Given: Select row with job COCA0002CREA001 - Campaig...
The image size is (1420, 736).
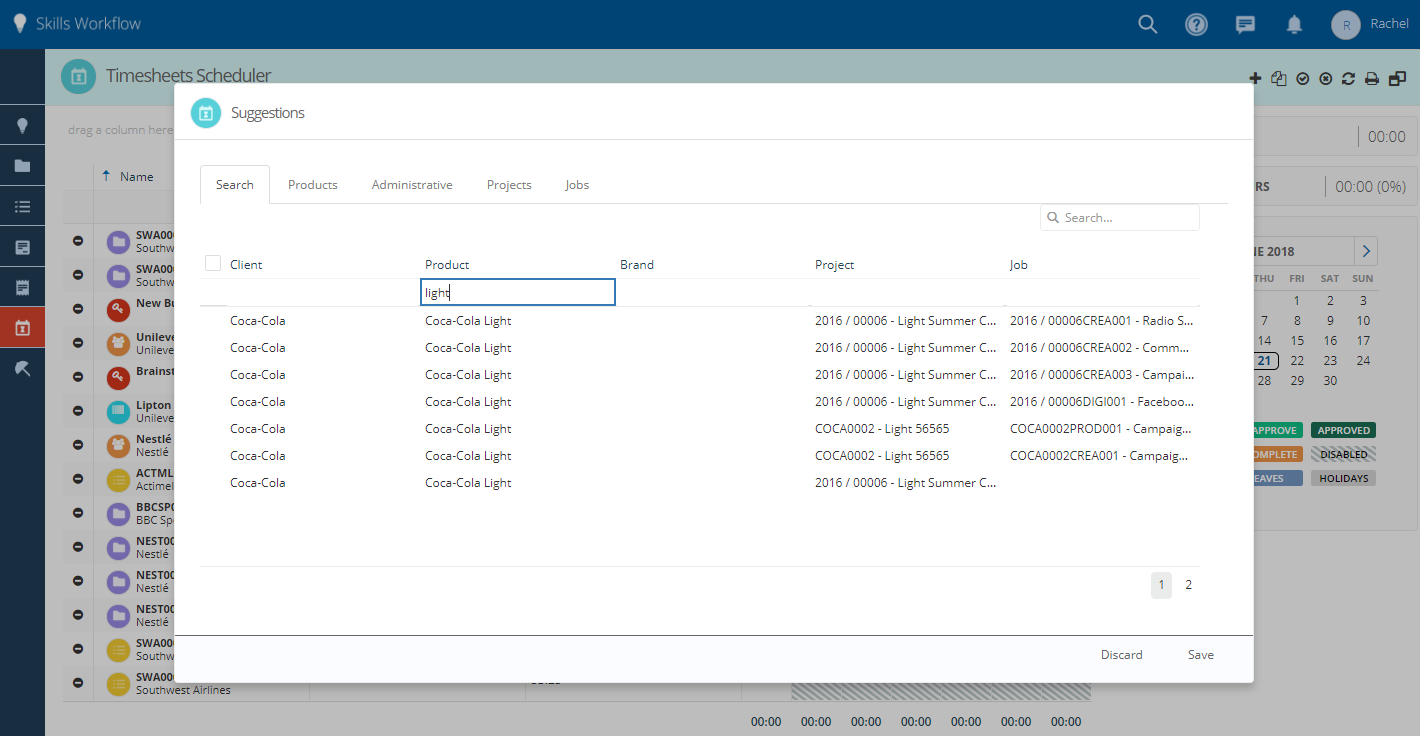Looking at the screenshot, I should tap(700, 456).
